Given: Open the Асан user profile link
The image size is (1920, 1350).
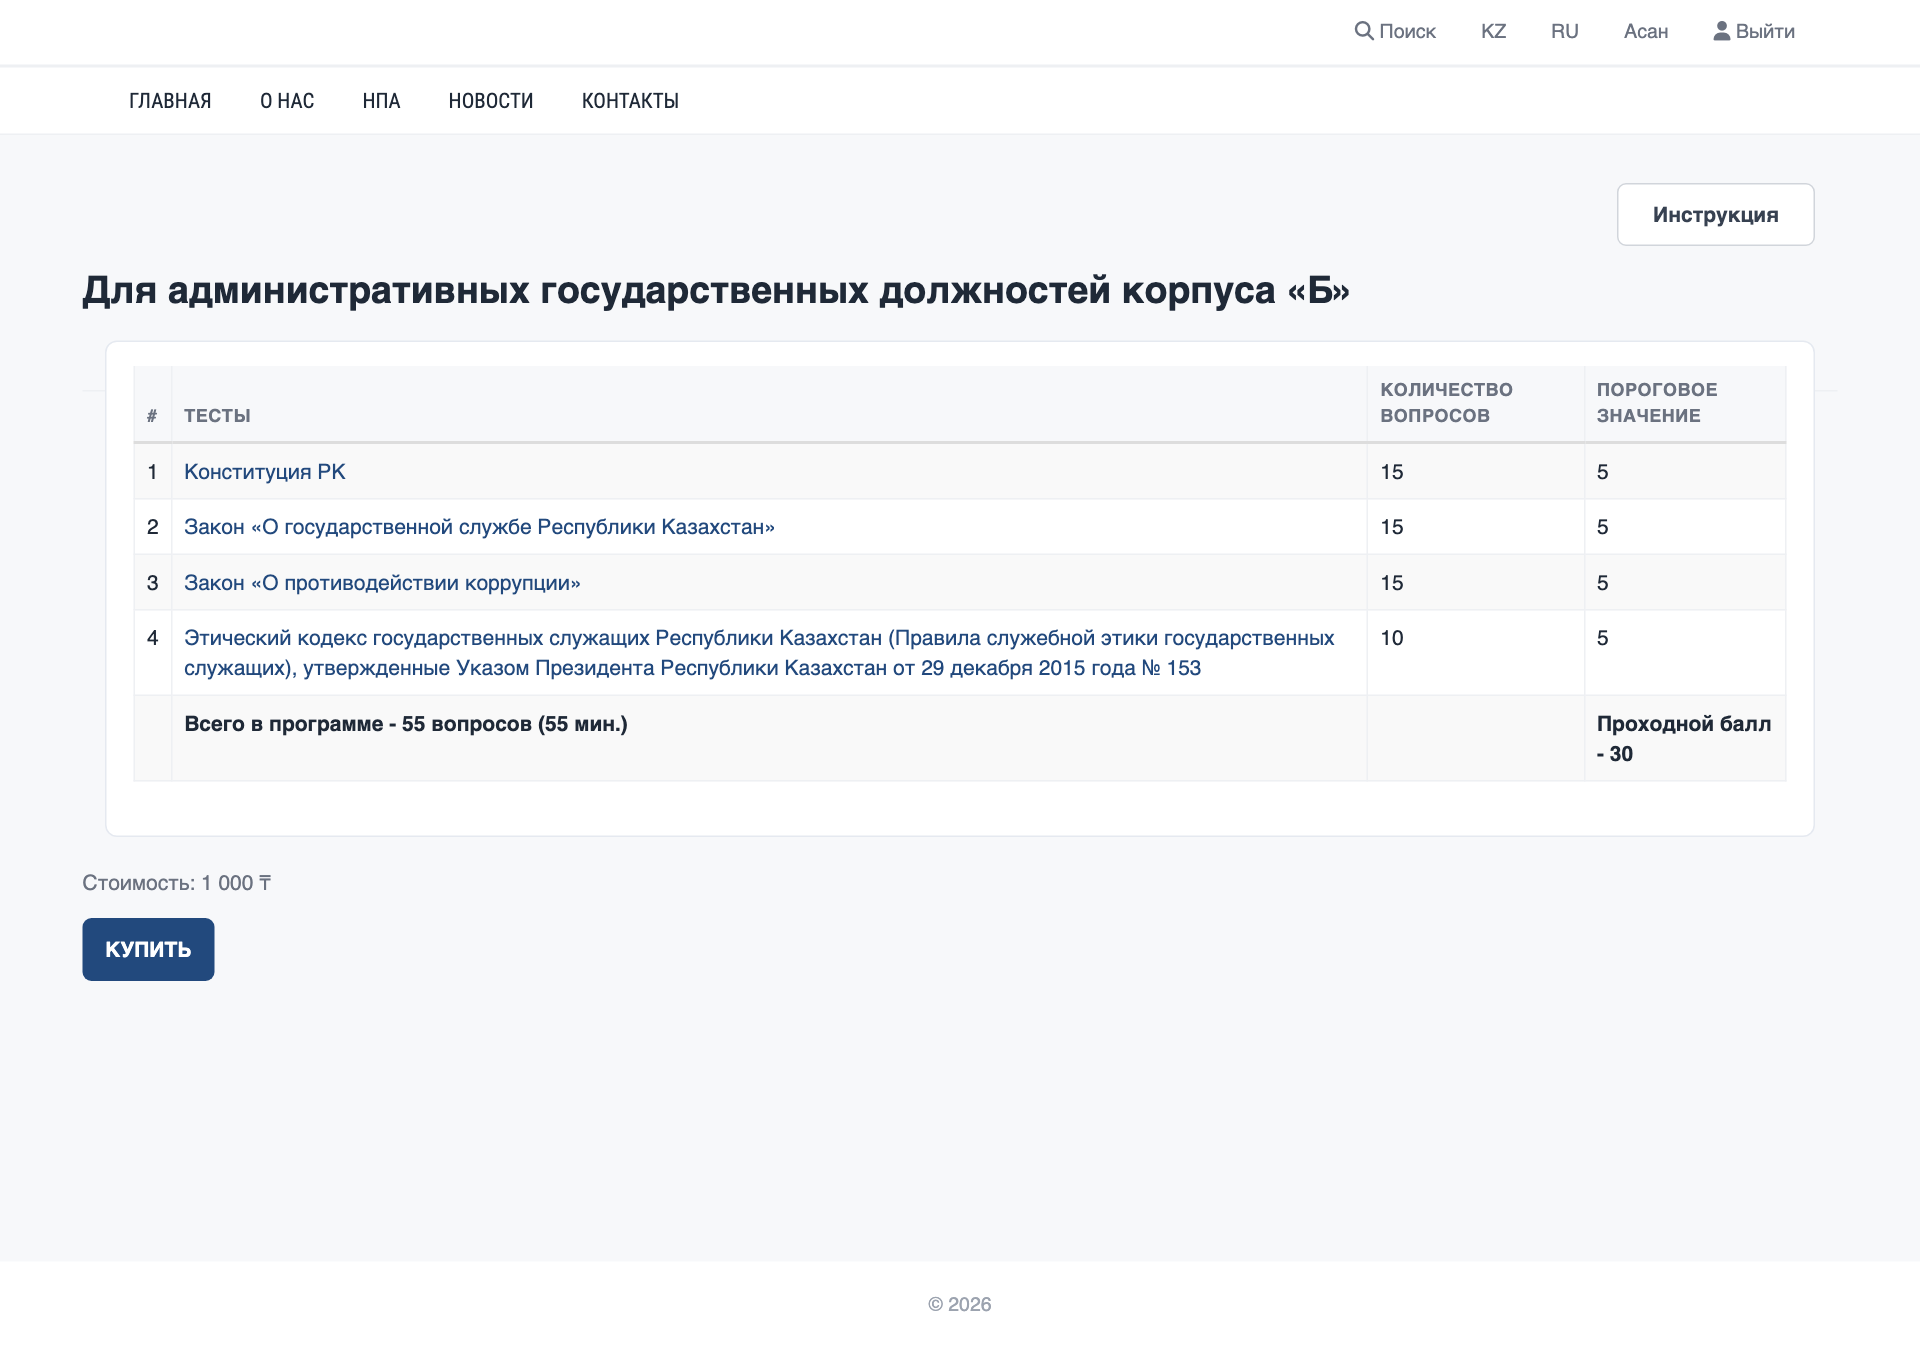Looking at the screenshot, I should pos(1646,31).
